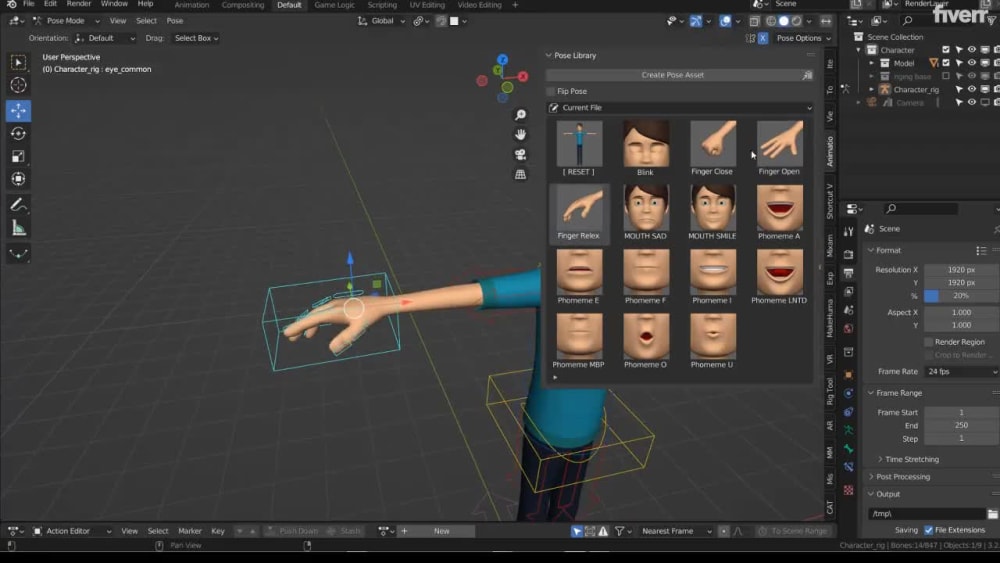Open the Scene properties tab icon
Viewport: 1000px width, 563px height.
pos(848,310)
